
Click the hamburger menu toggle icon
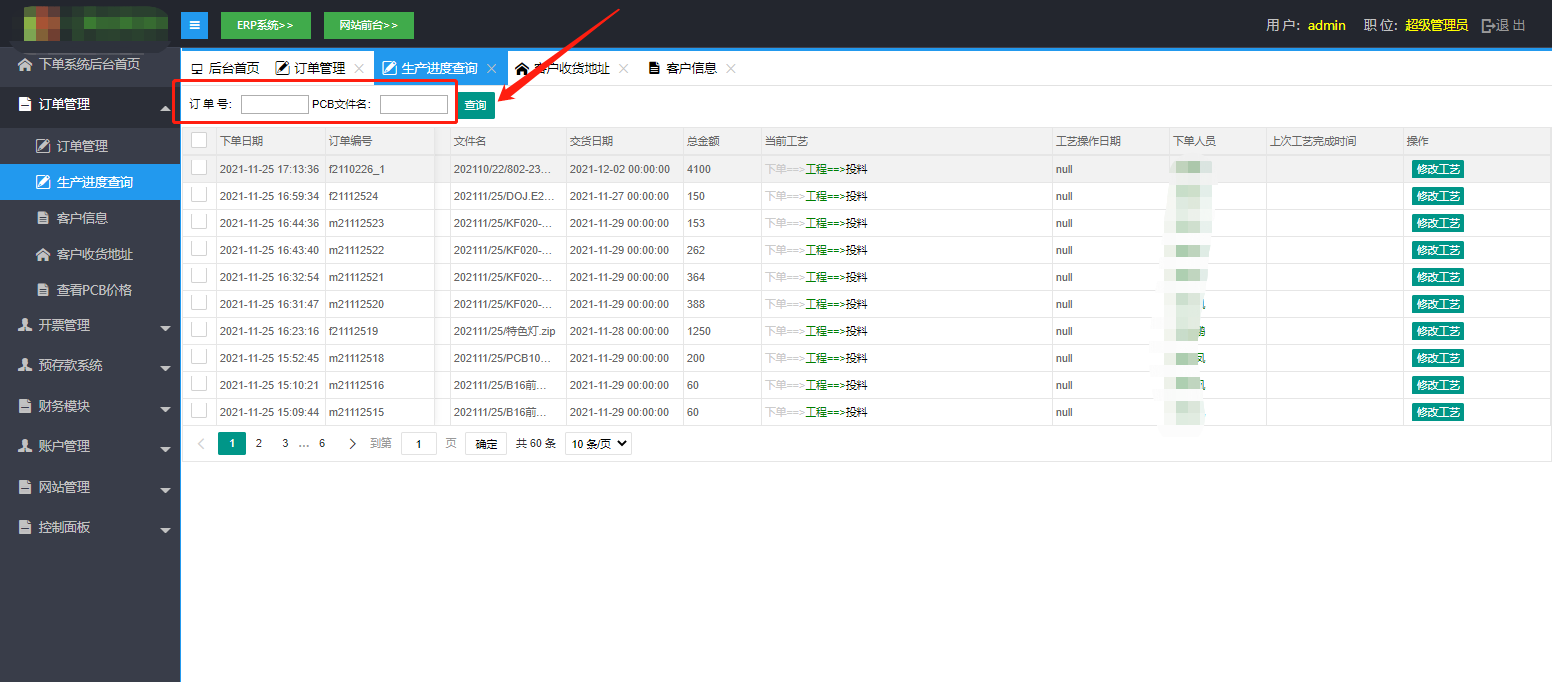click(194, 25)
